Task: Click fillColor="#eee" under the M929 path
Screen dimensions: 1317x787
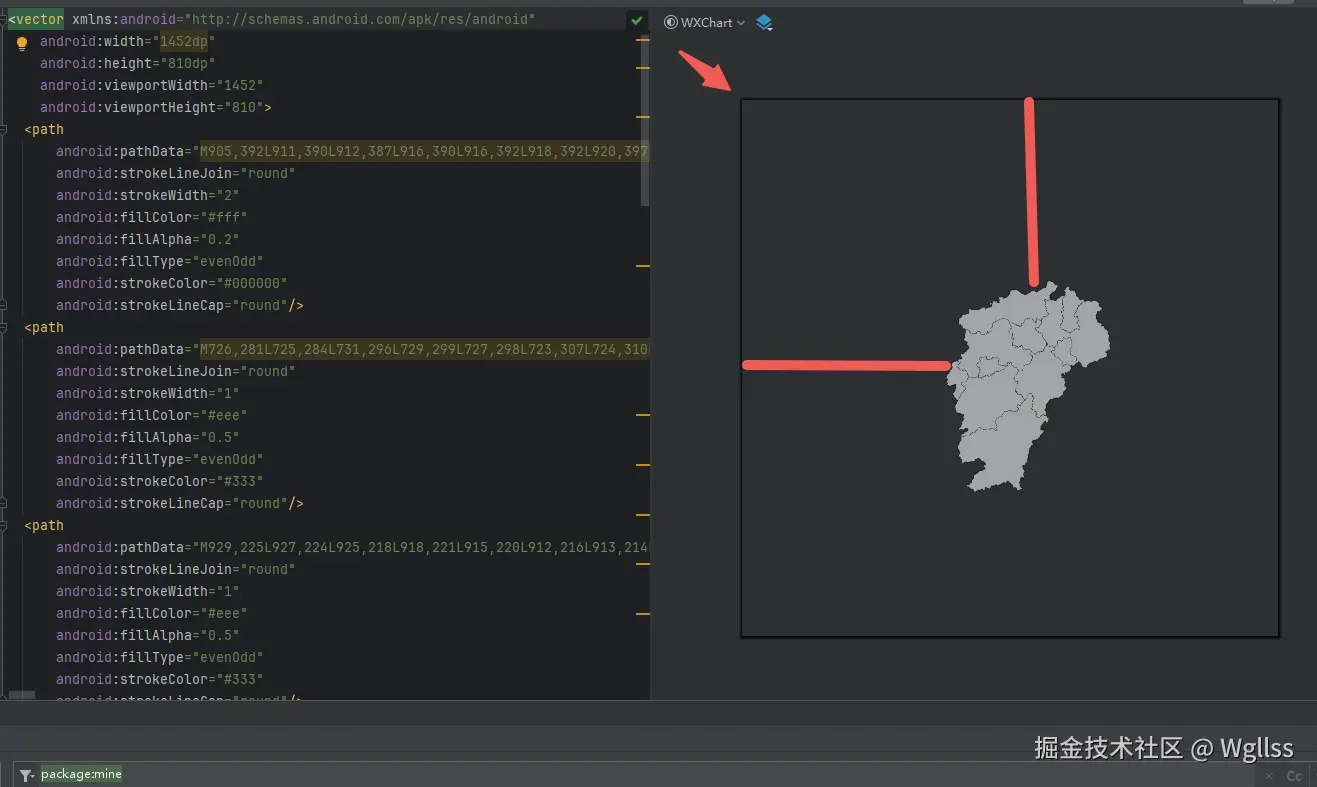Action: click(x=152, y=613)
